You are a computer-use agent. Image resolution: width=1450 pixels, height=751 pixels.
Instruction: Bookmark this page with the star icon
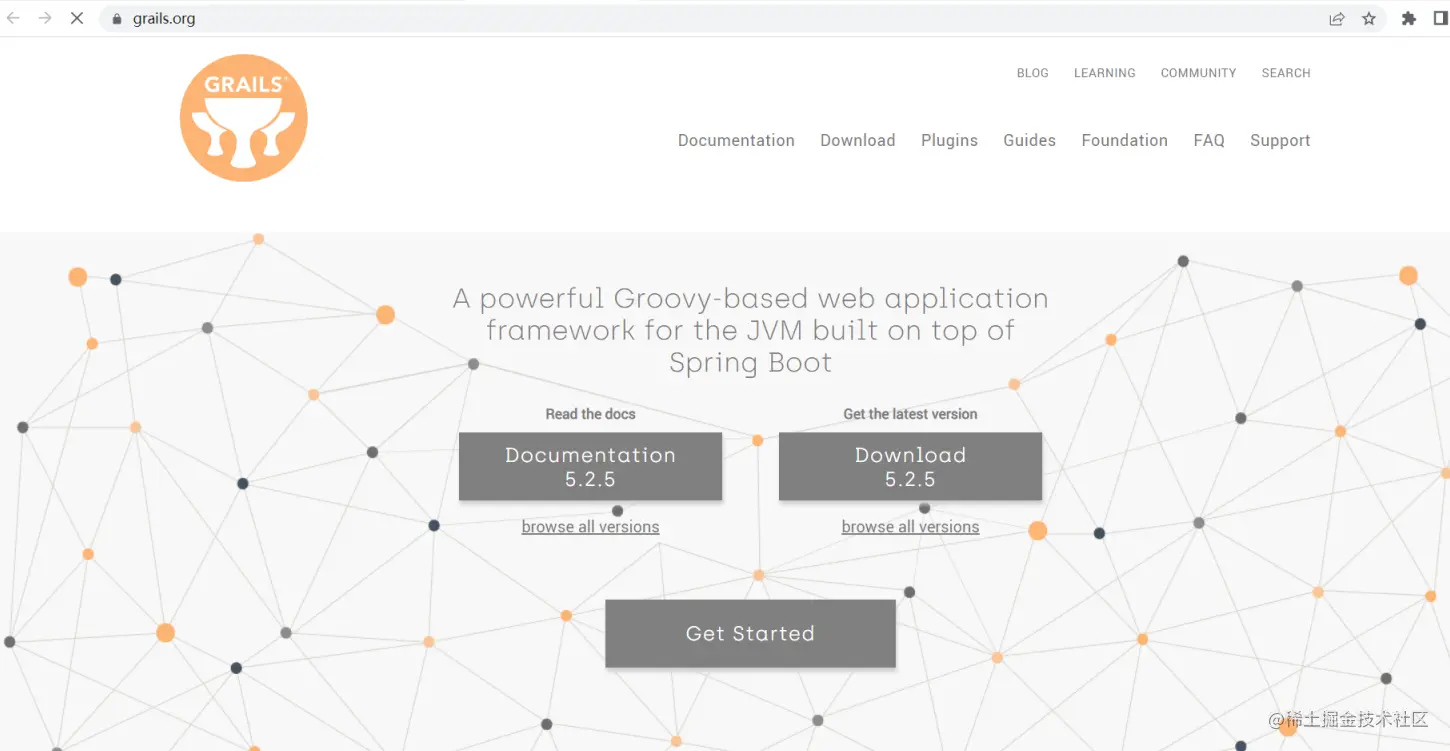click(x=1369, y=19)
